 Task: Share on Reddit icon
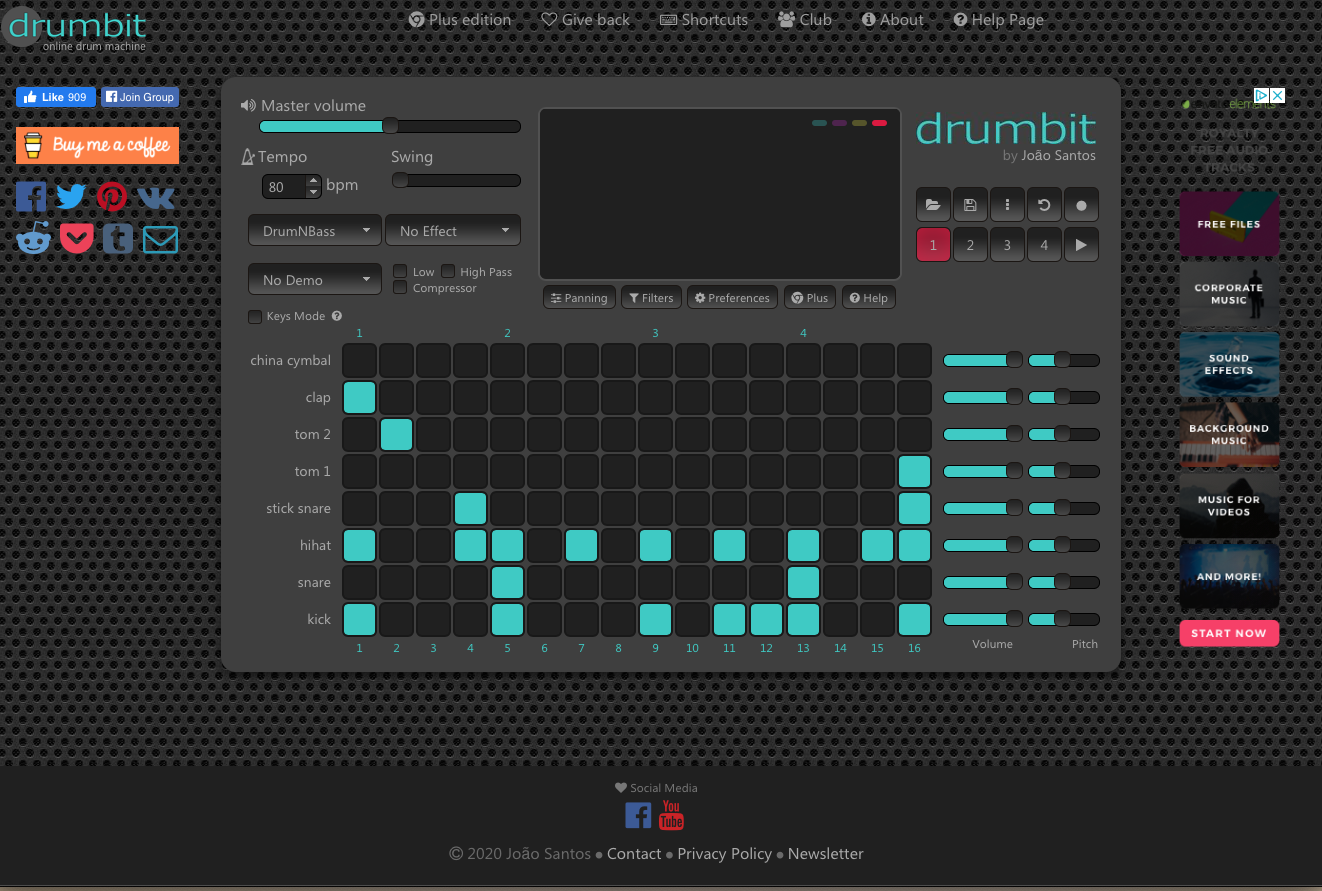(33, 238)
